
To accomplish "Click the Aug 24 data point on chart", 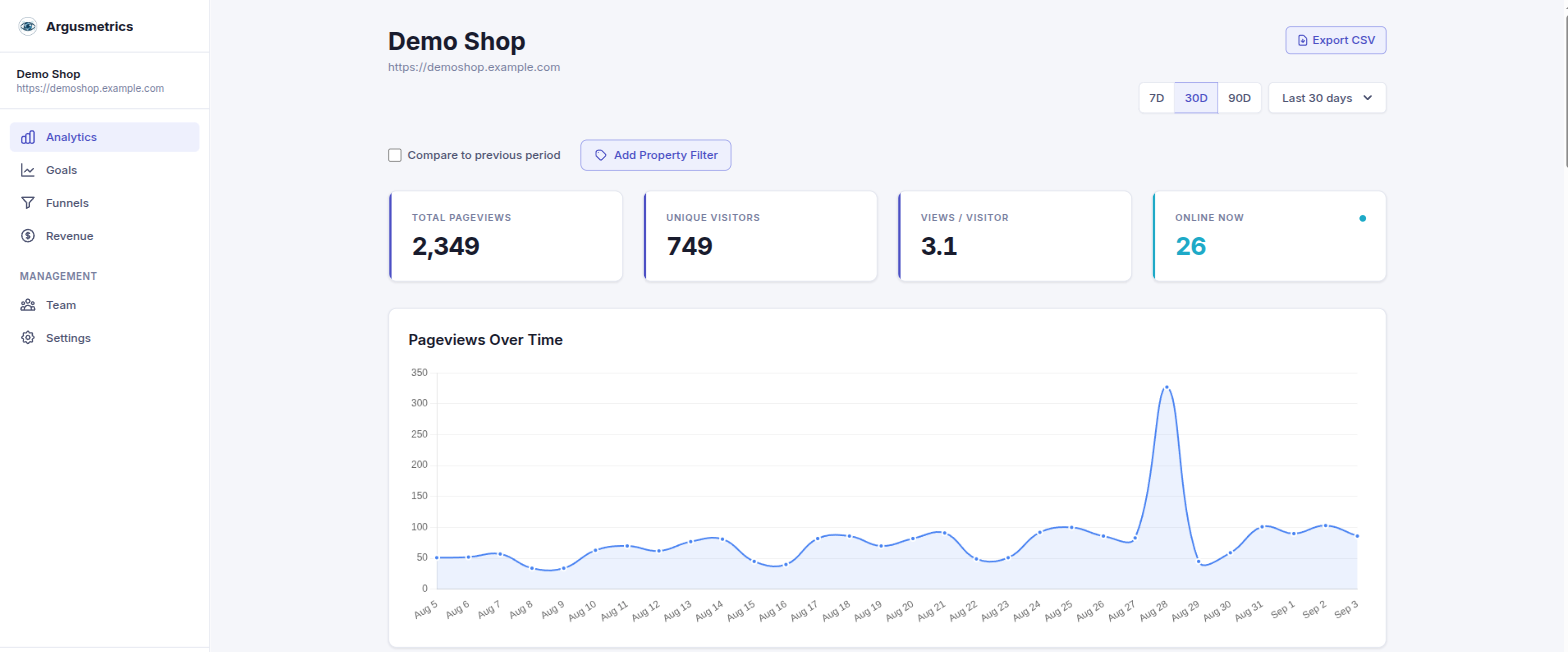I will tap(1039, 532).
